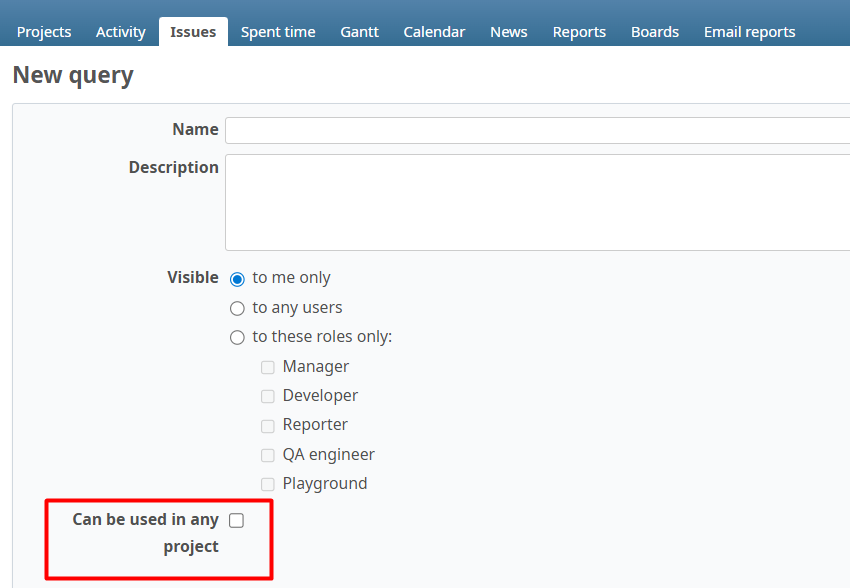This screenshot has width=850, height=588.
Task: Switch to the Gantt tab
Action: [x=359, y=31]
